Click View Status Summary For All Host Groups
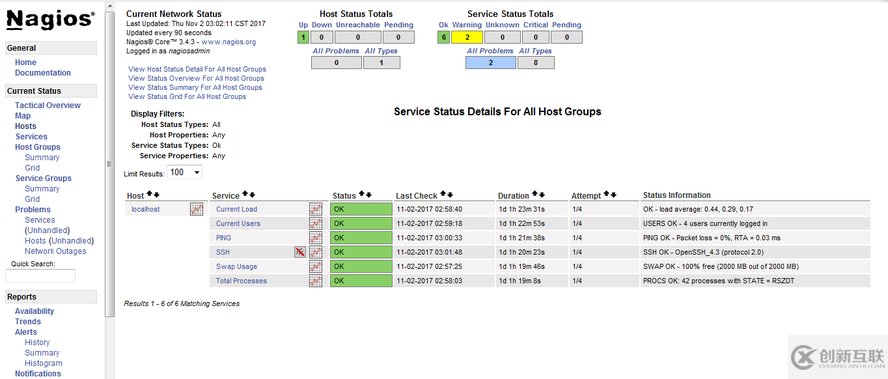888x379 pixels. click(195, 87)
